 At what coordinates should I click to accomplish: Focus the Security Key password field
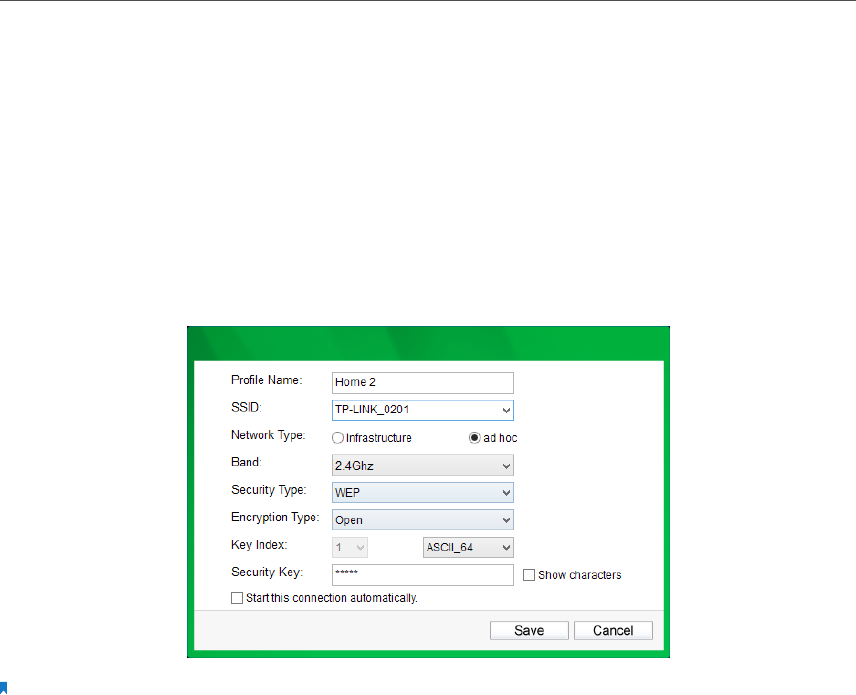[423, 575]
